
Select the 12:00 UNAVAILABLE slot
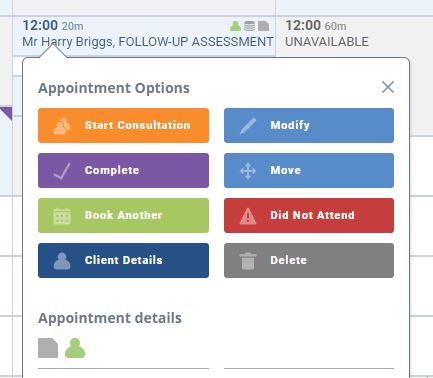point(354,36)
